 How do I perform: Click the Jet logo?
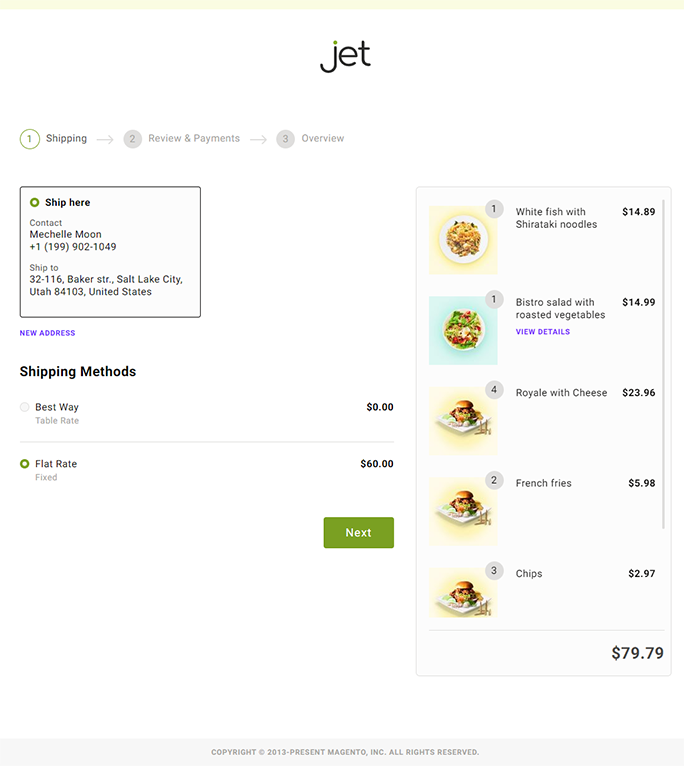click(x=345, y=56)
